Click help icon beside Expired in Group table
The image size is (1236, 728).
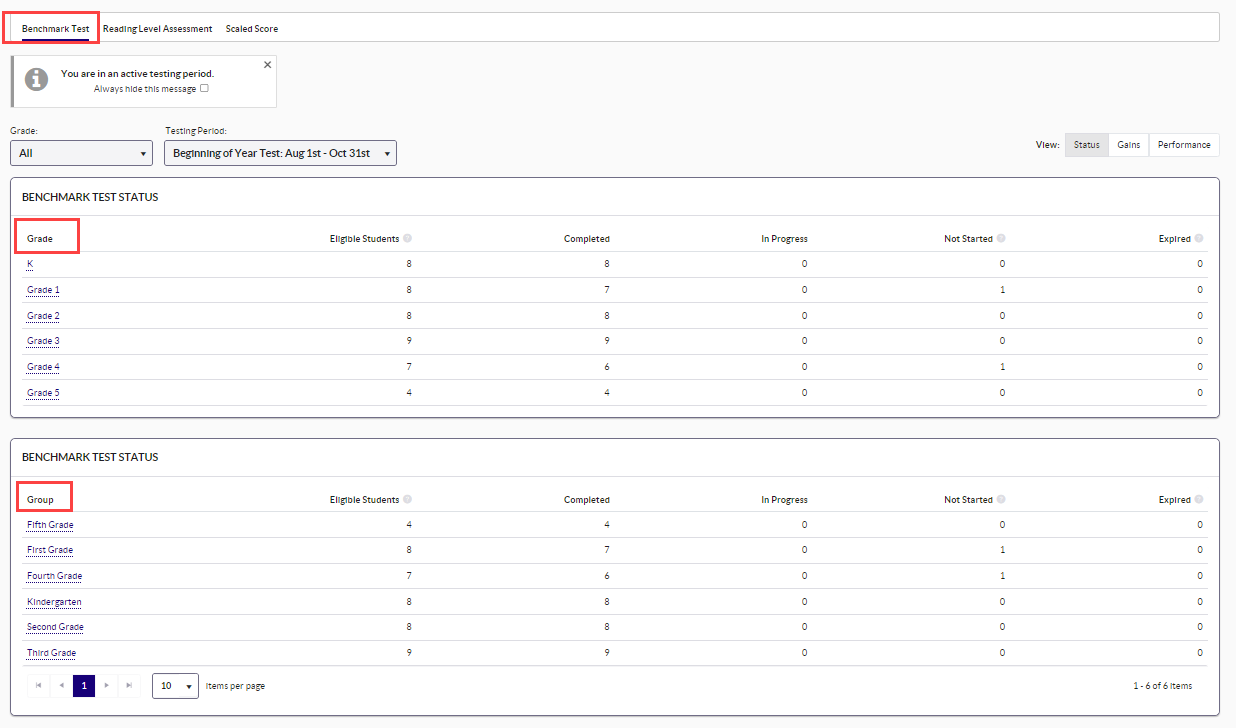coord(1199,500)
